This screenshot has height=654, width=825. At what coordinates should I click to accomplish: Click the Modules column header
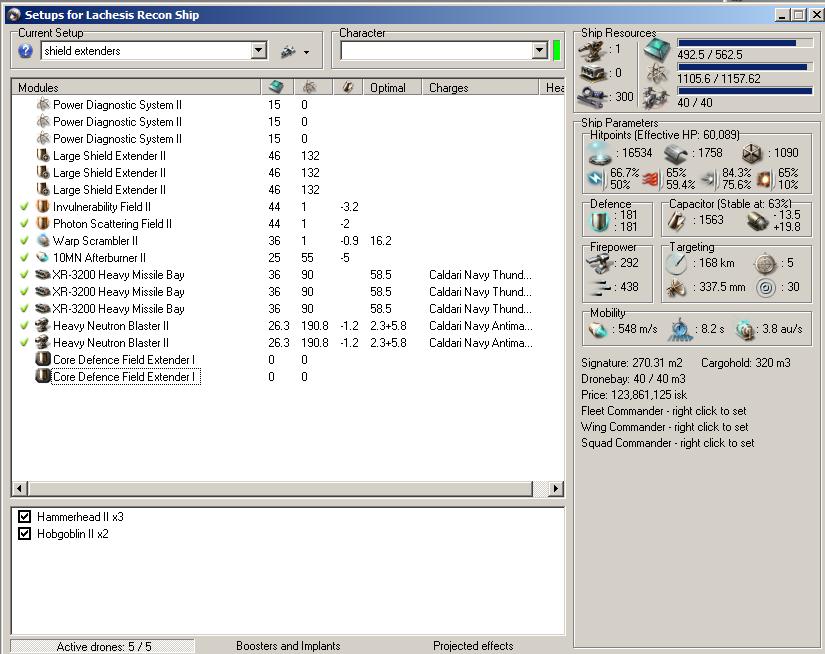(136, 87)
